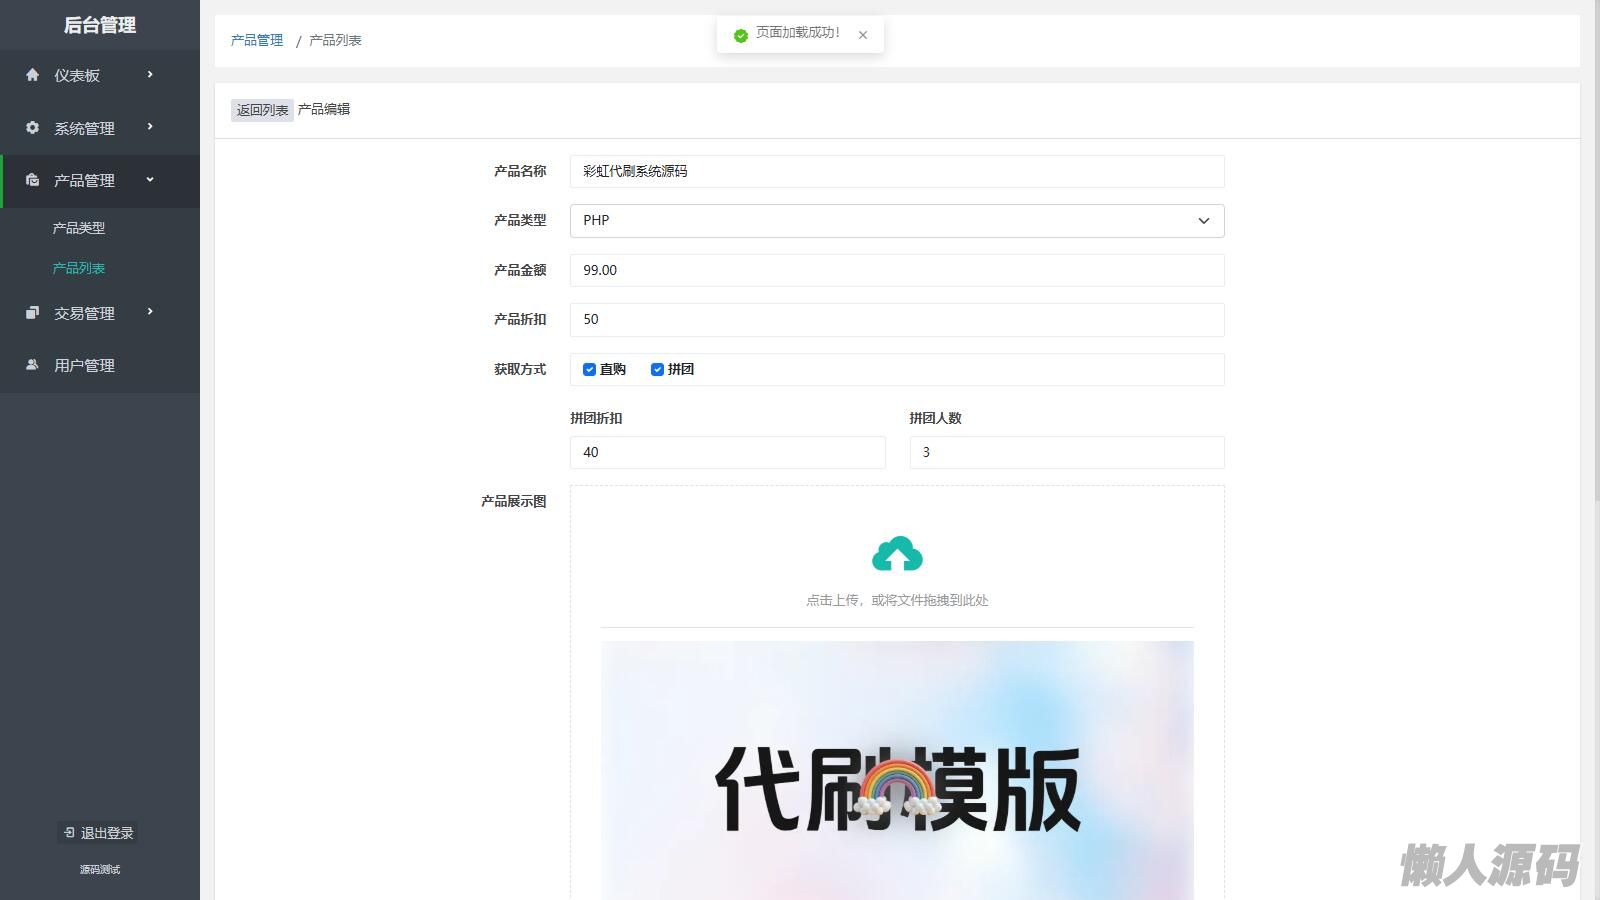Click the 退出登录 button
This screenshot has height=900, width=1600.
point(99,833)
